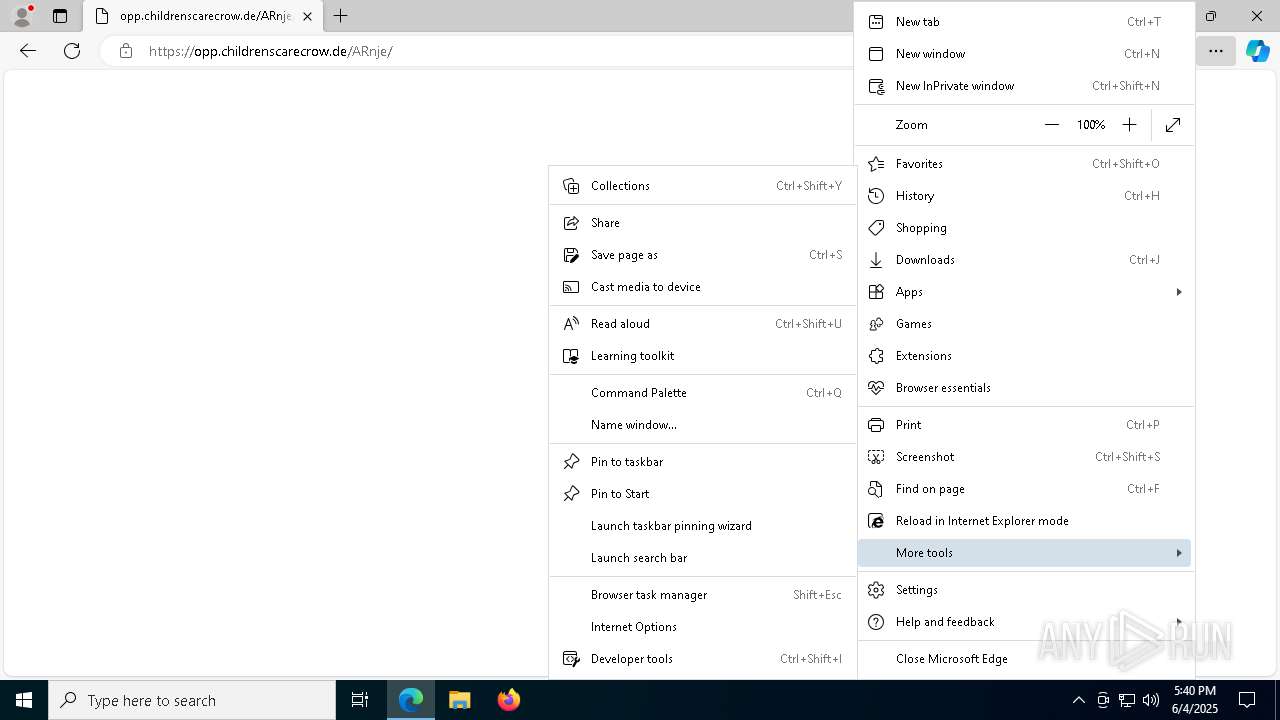Viewport: 1280px width, 720px height.
Task: Click the Games icon in menu
Action: 876,324
